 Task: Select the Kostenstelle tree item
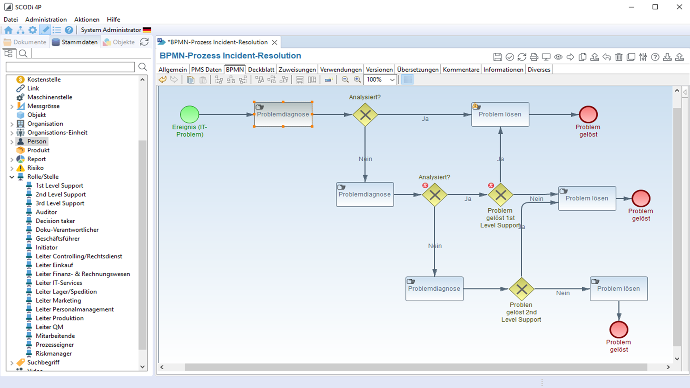(x=44, y=80)
